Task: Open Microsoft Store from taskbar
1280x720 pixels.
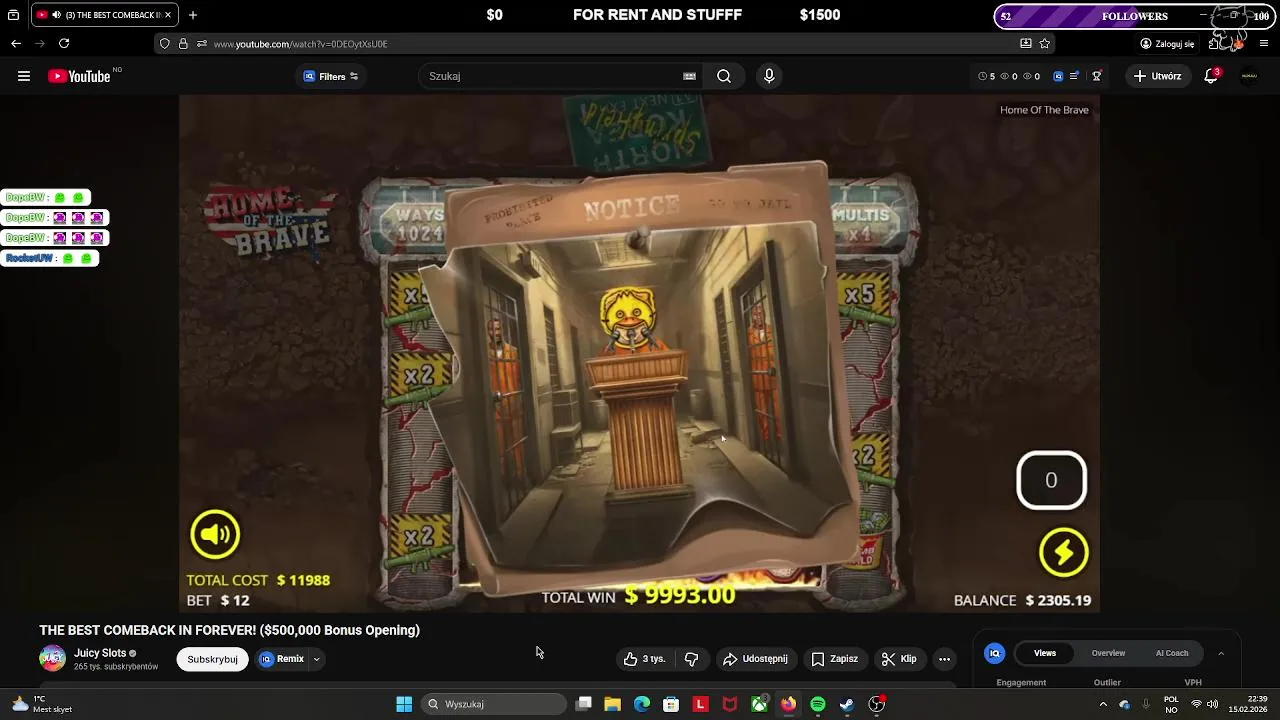Action: 671,704
